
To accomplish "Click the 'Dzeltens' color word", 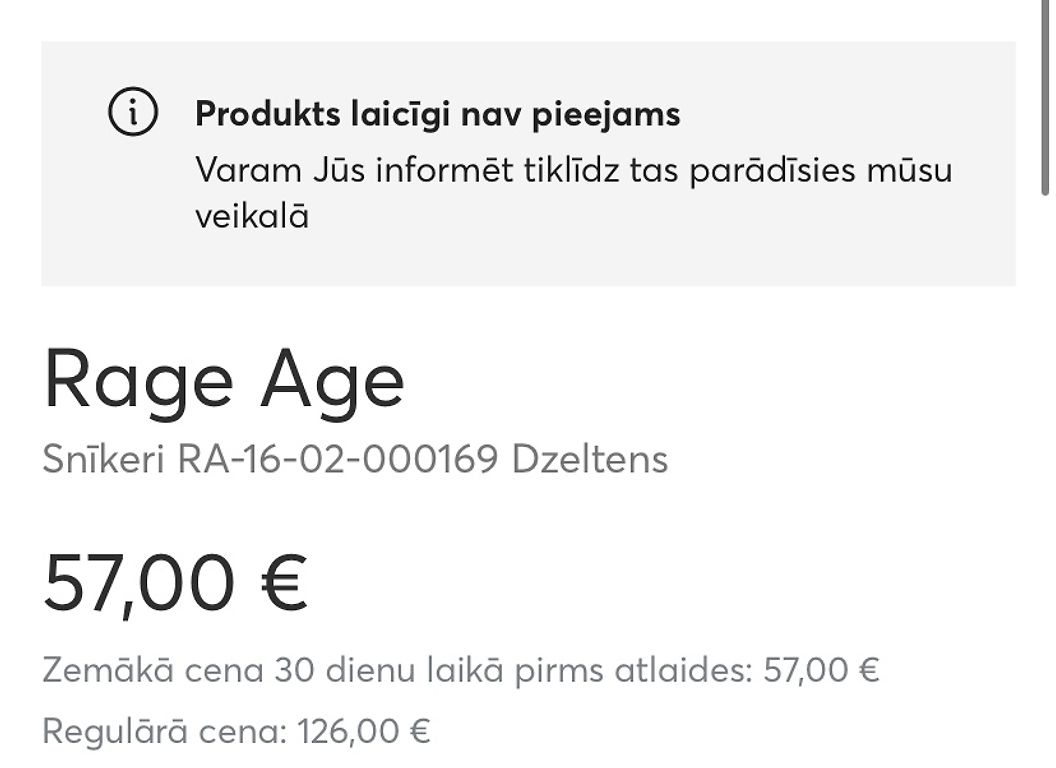I will tap(590, 459).
